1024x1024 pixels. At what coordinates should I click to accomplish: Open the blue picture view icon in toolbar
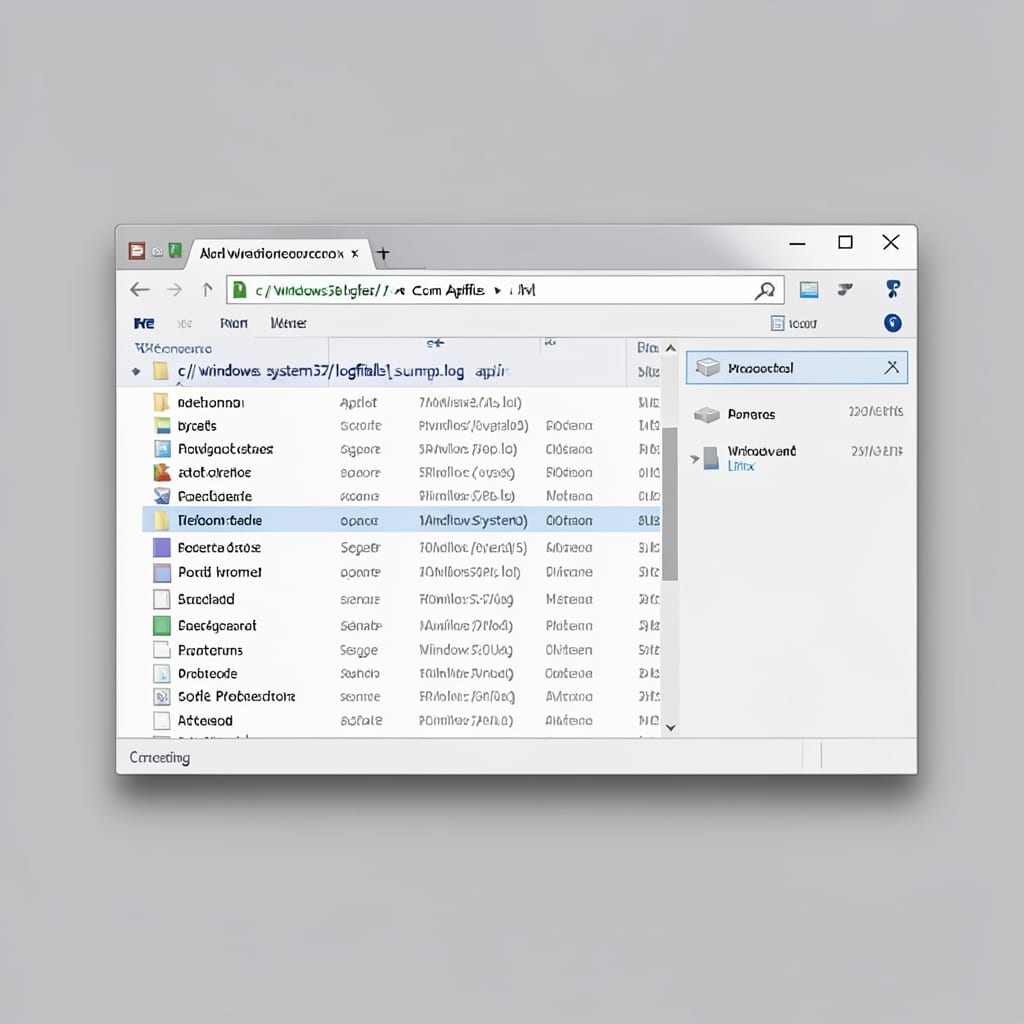(x=808, y=290)
